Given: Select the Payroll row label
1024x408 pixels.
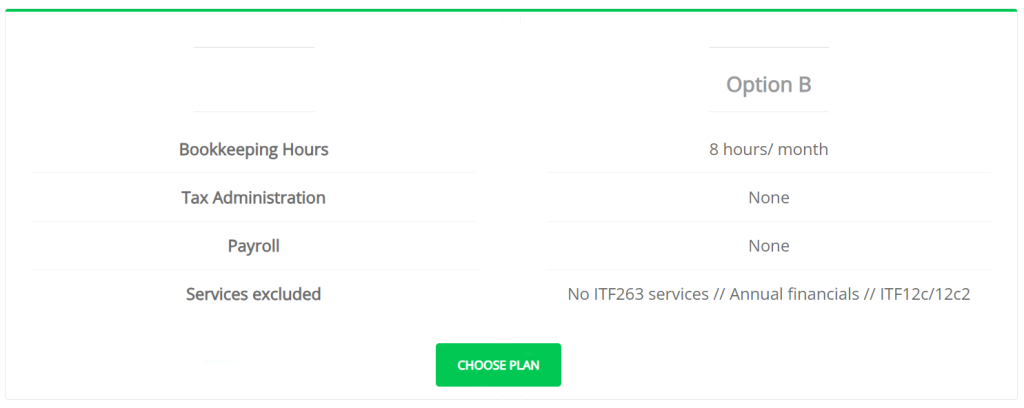Looking at the screenshot, I should pyautogui.click(x=253, y=246).
